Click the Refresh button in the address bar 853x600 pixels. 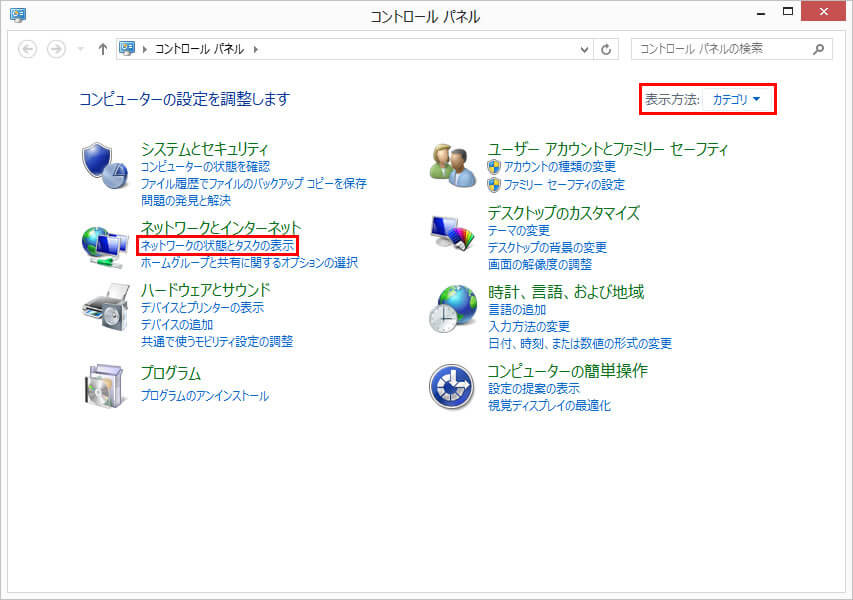pos(606,50)
